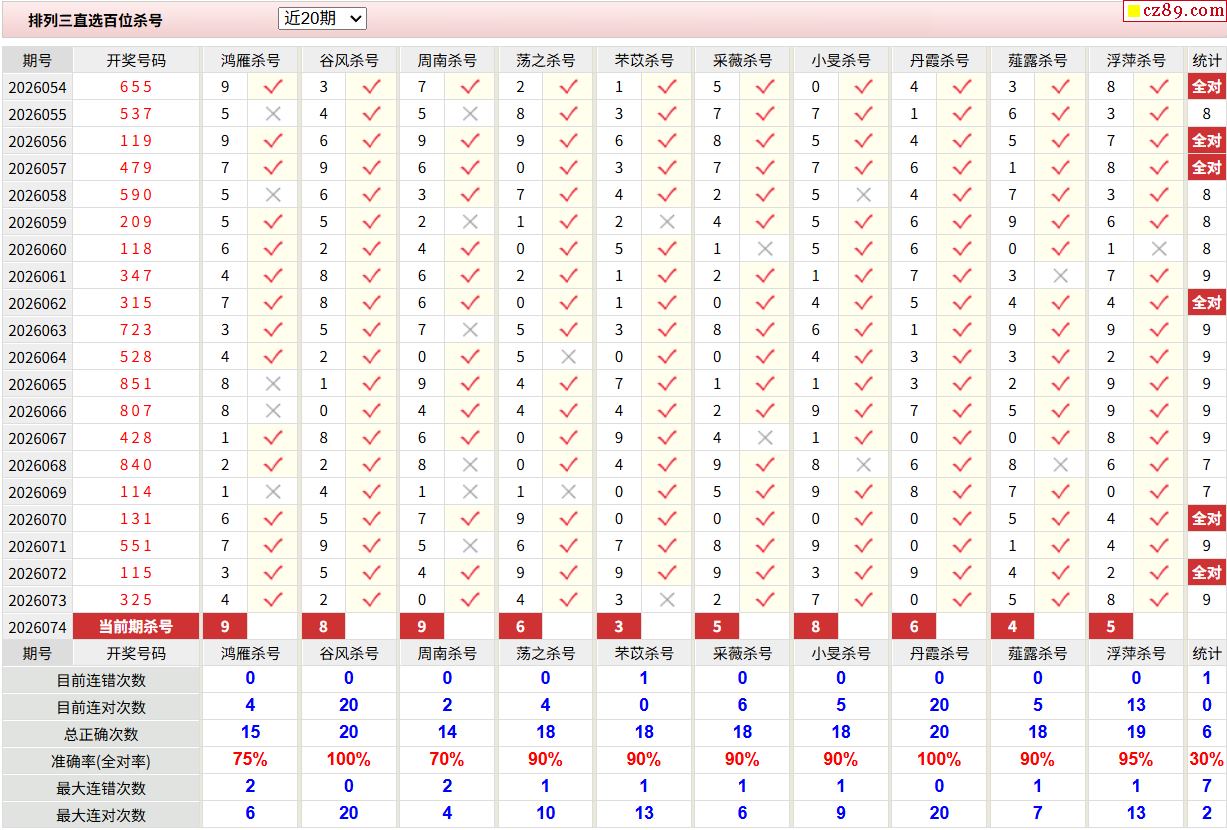Click X mark for 周南杀号 in row 2026063
Screen dimensions: 1227x830
coord(470,330)
